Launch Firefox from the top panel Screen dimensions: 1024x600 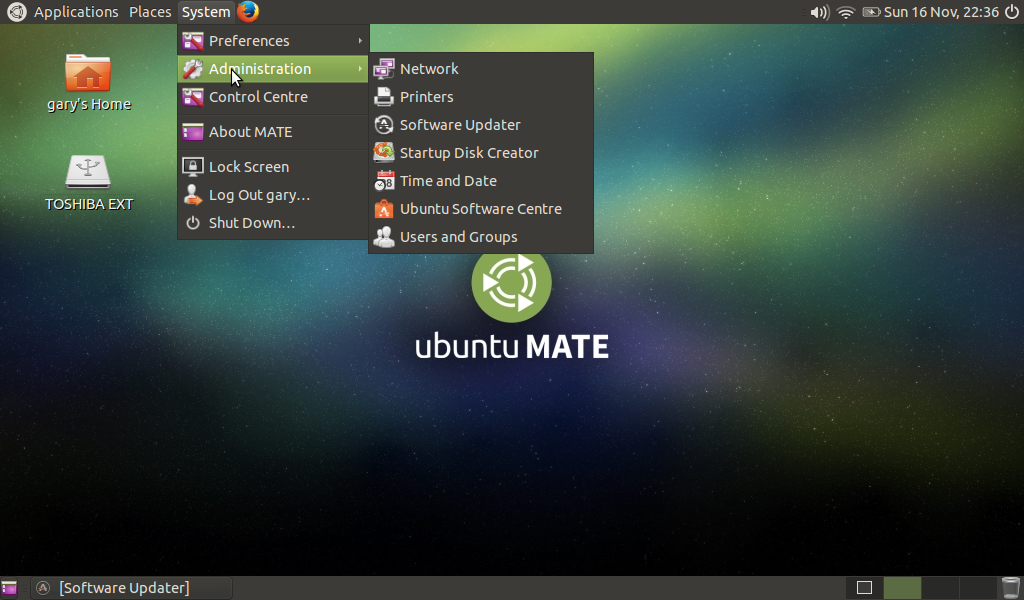[x=248, y=12]
